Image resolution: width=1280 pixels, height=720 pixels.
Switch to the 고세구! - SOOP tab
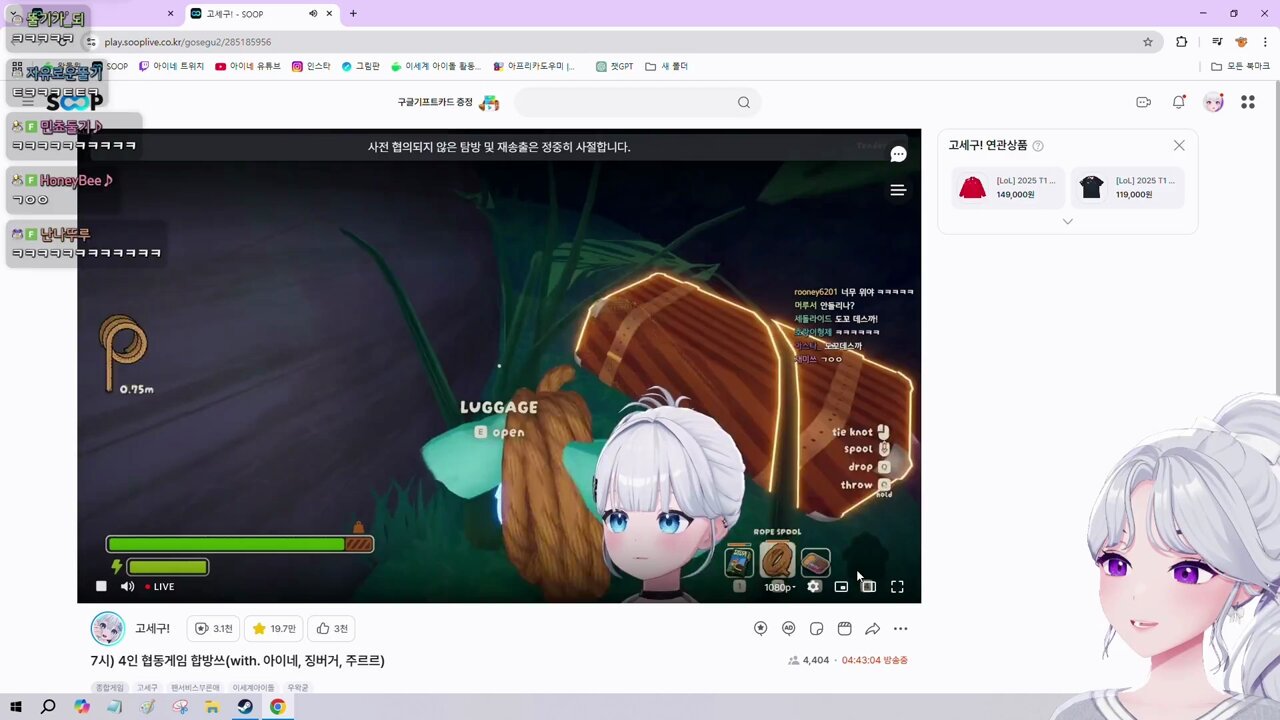pyautogui.click(x=262, y=14)
